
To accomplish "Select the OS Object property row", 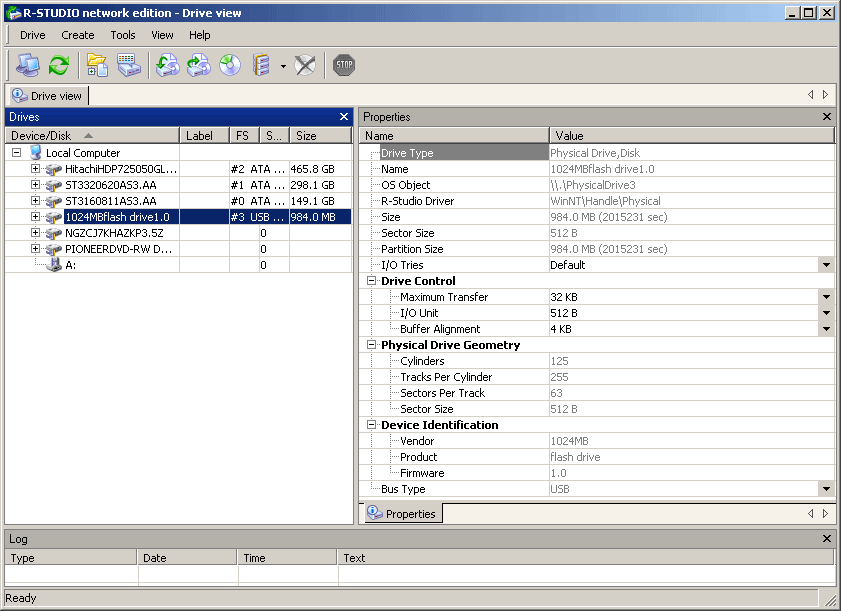I will (x=596, y=185).
